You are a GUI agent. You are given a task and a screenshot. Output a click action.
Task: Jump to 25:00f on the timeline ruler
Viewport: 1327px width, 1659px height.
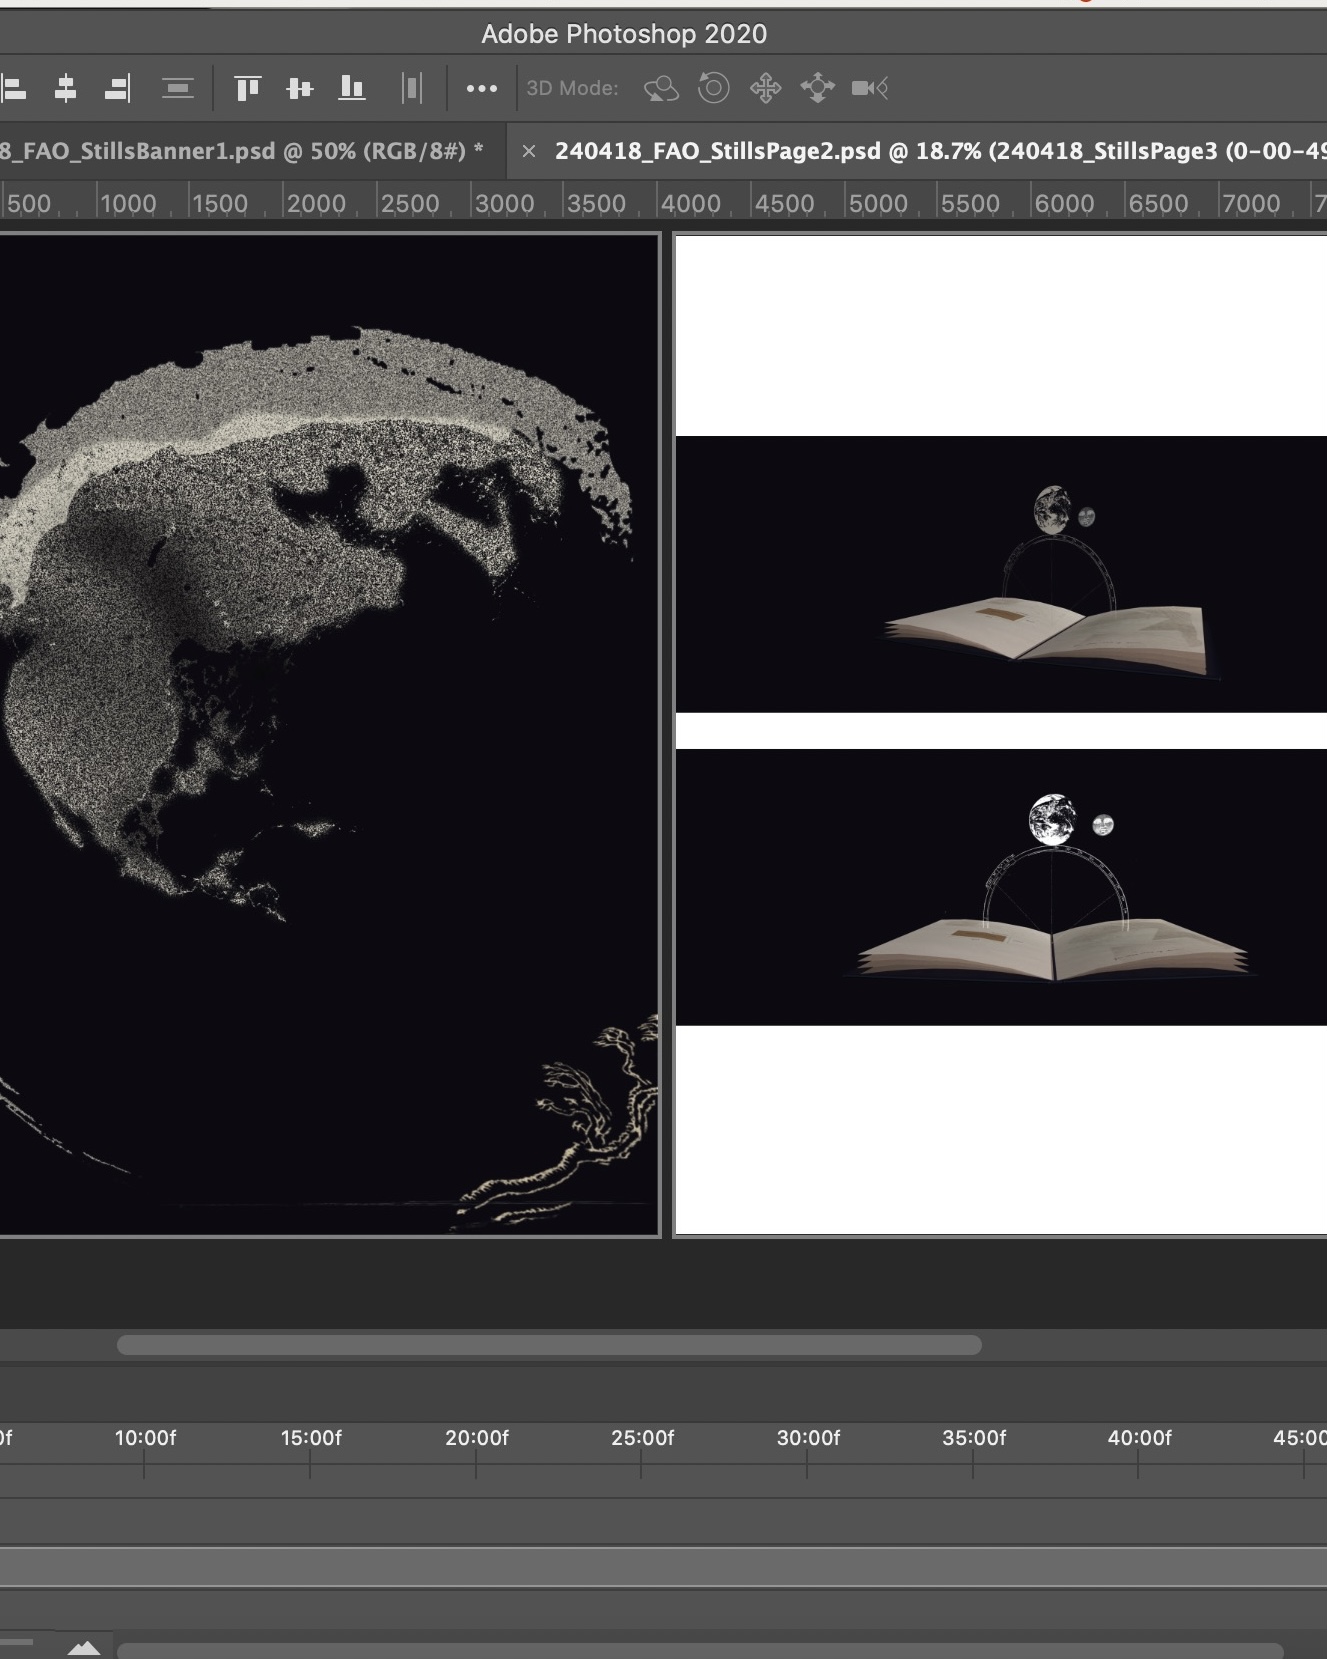[x=642, y=1438]
